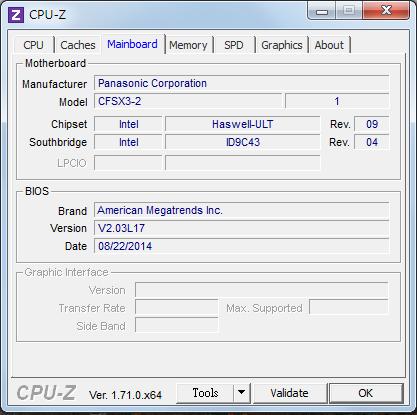This screenshot has width=417, height=415.
Task: Switch to the SPD tab
Action: pos(234,45)
